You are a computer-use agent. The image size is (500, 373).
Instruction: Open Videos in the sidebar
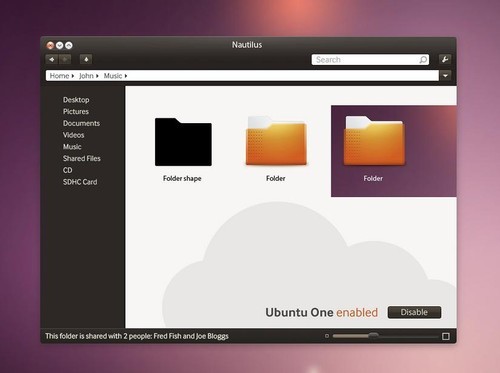pos(73,135)
